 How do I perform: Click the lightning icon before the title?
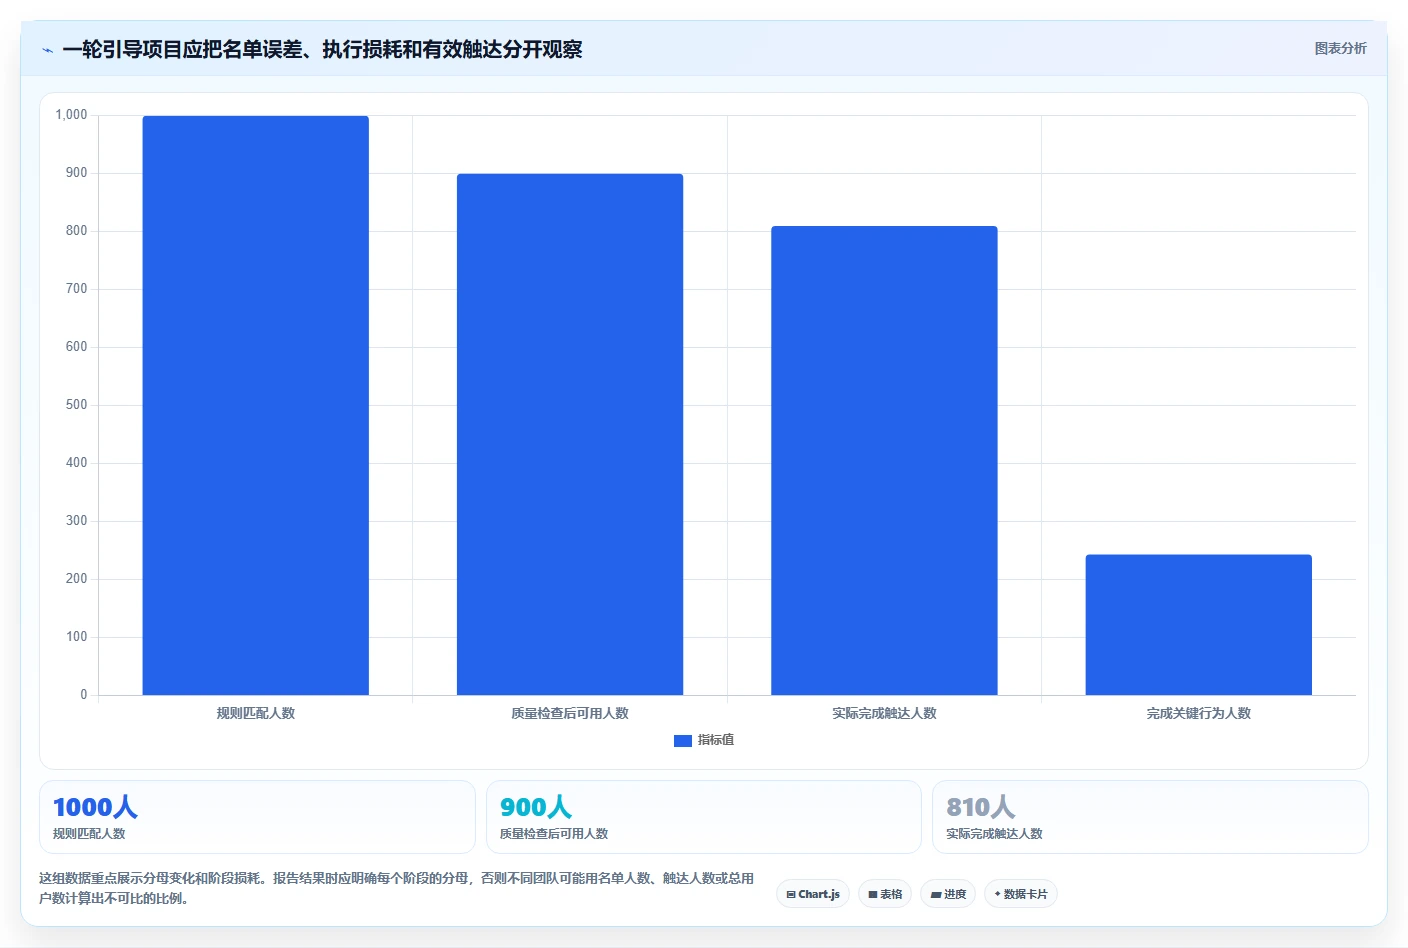coord(47,50)
